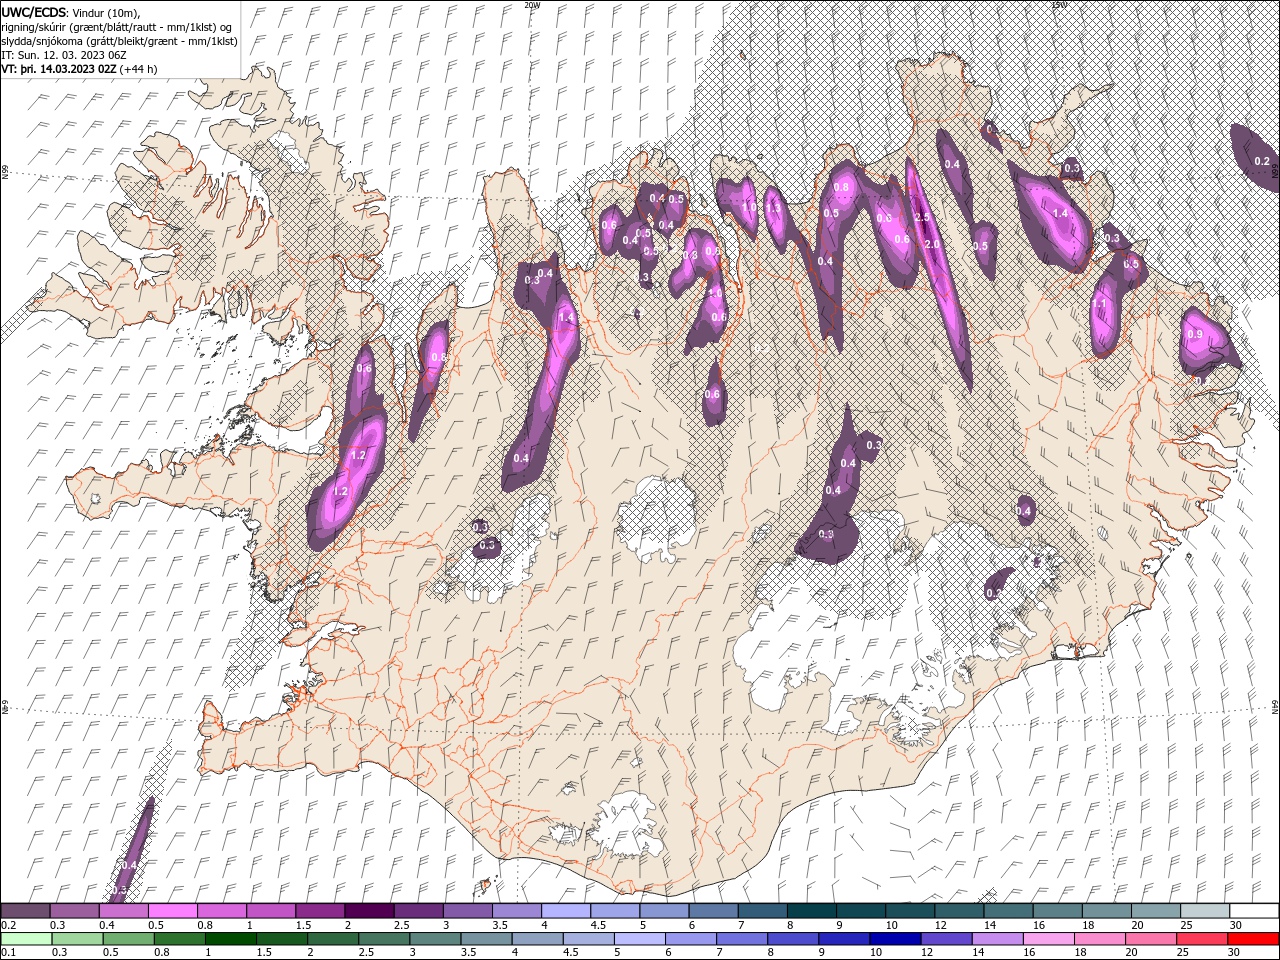The height and width of the screenshot is (960, 1280).
Task: Select darkest green bottom-row swatch labeled 1
Action: click(231, 939)
